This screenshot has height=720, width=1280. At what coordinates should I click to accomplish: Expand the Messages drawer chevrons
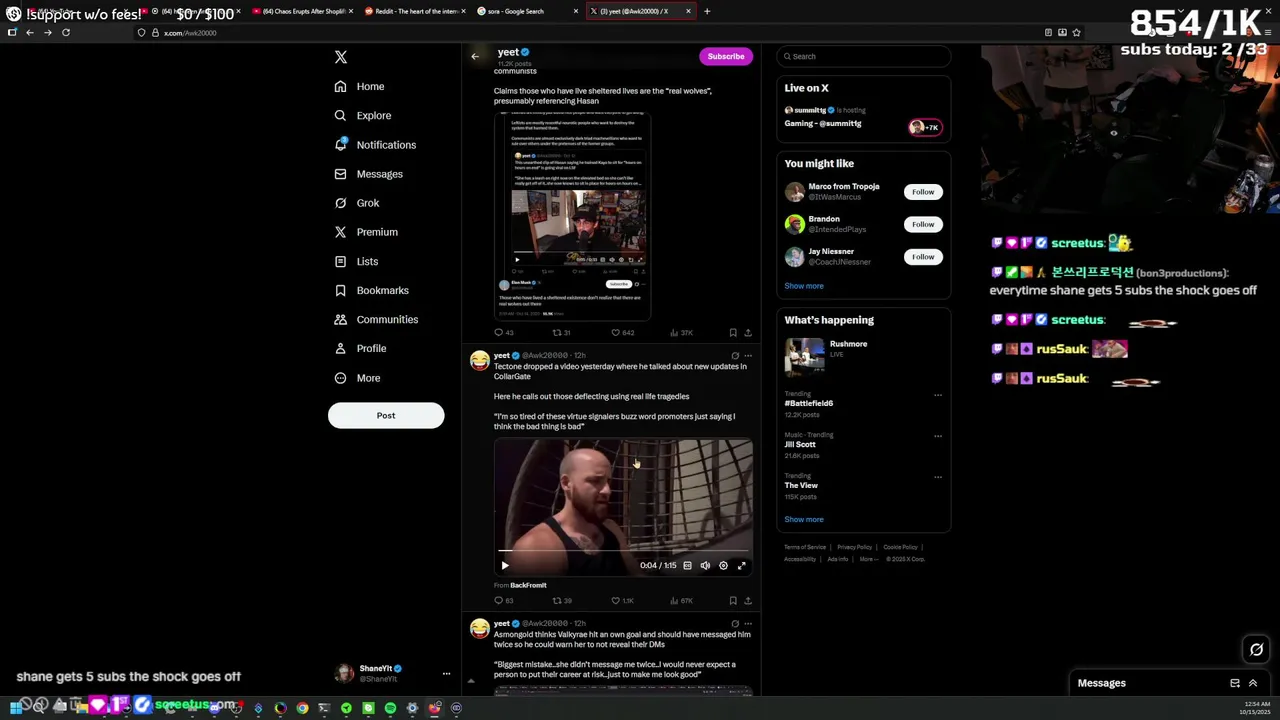point(1253,683)
